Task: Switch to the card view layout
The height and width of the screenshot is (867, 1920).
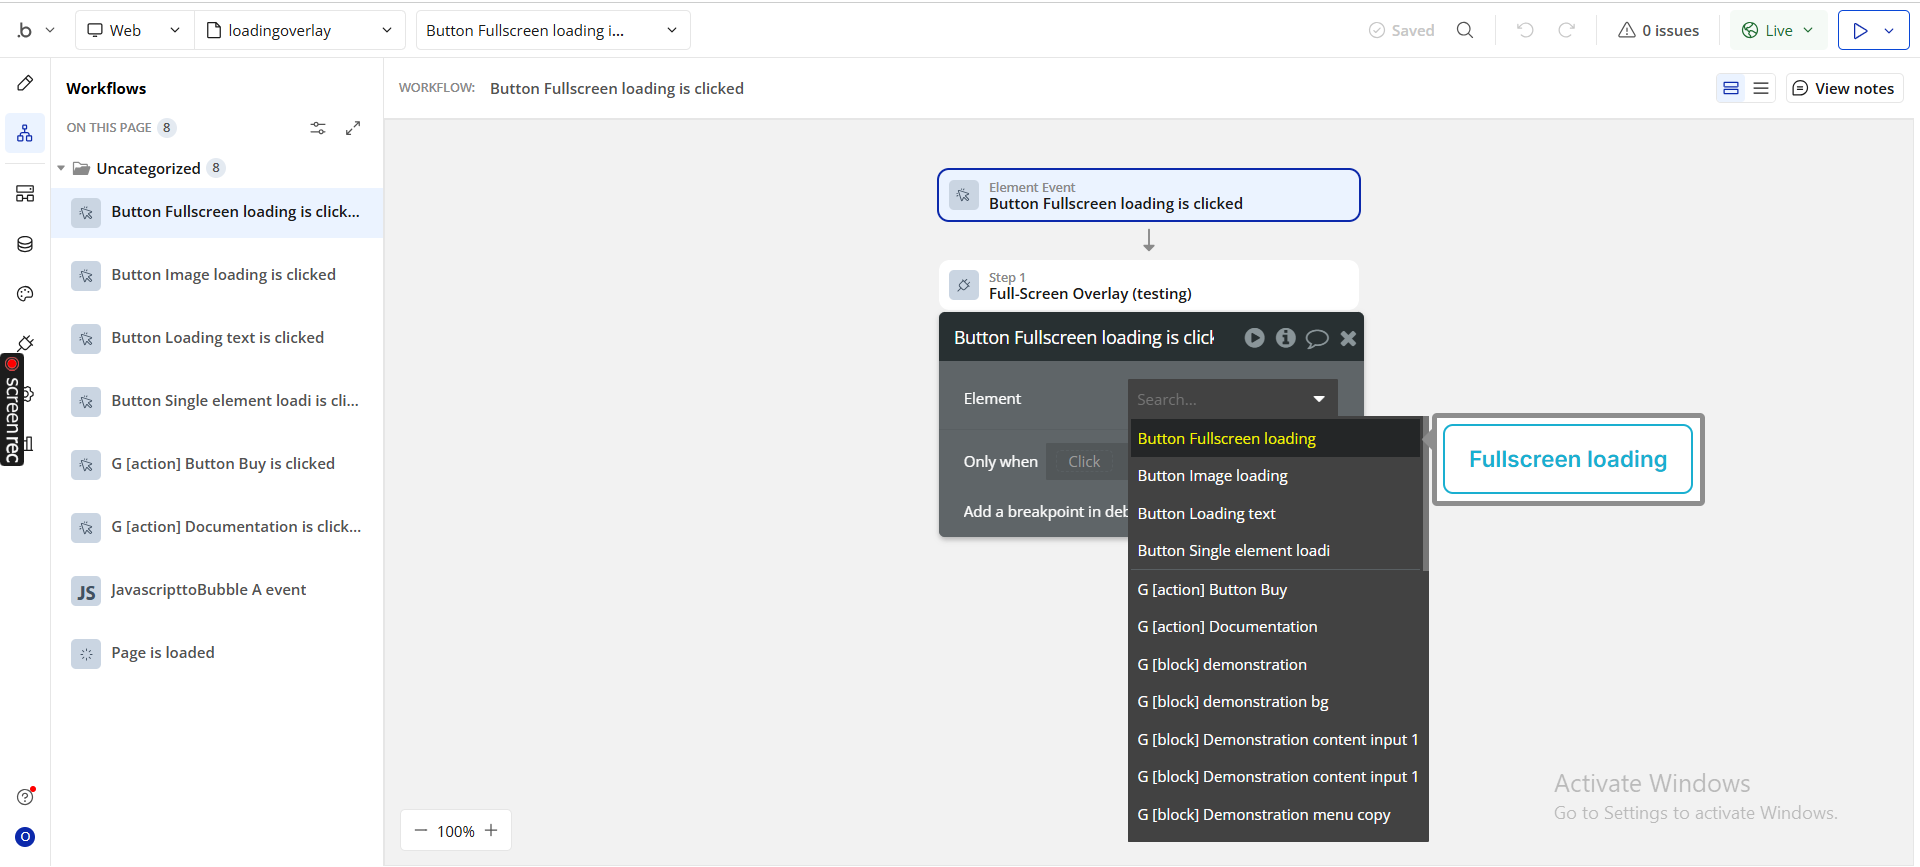Action: coord(1731,88)
